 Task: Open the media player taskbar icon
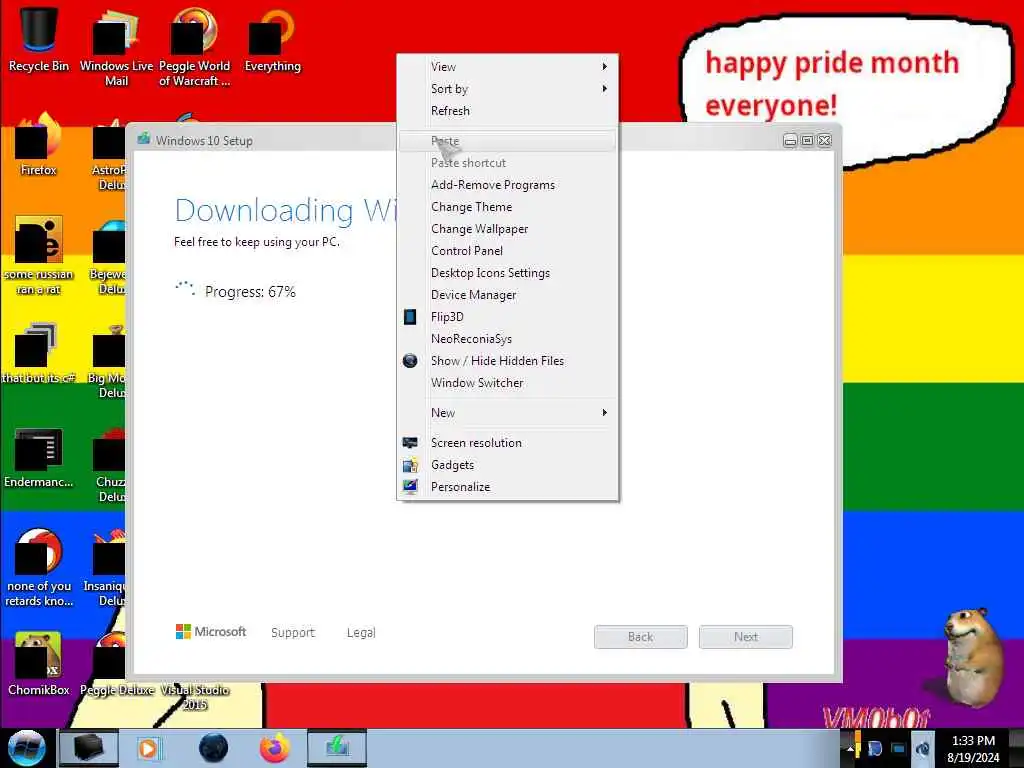click(x=149, y=748)
